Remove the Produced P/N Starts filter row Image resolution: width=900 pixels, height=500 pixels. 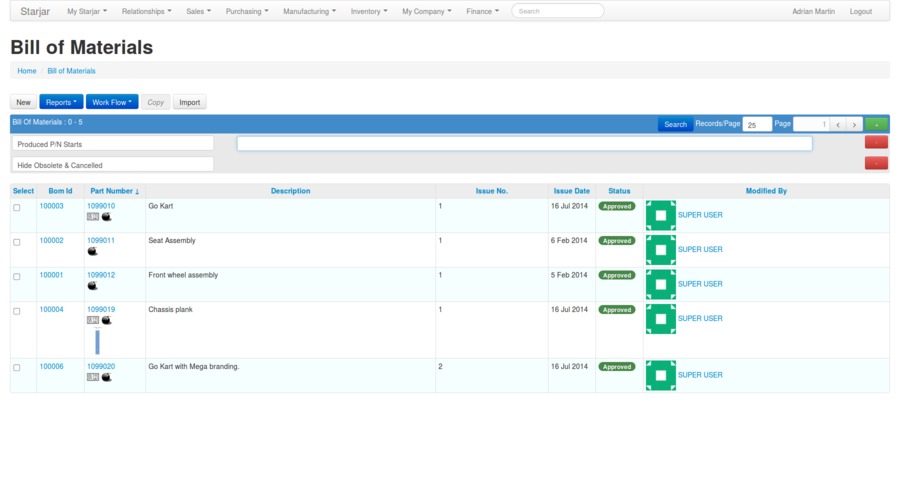pyautogui.click(x=876, y=143)
